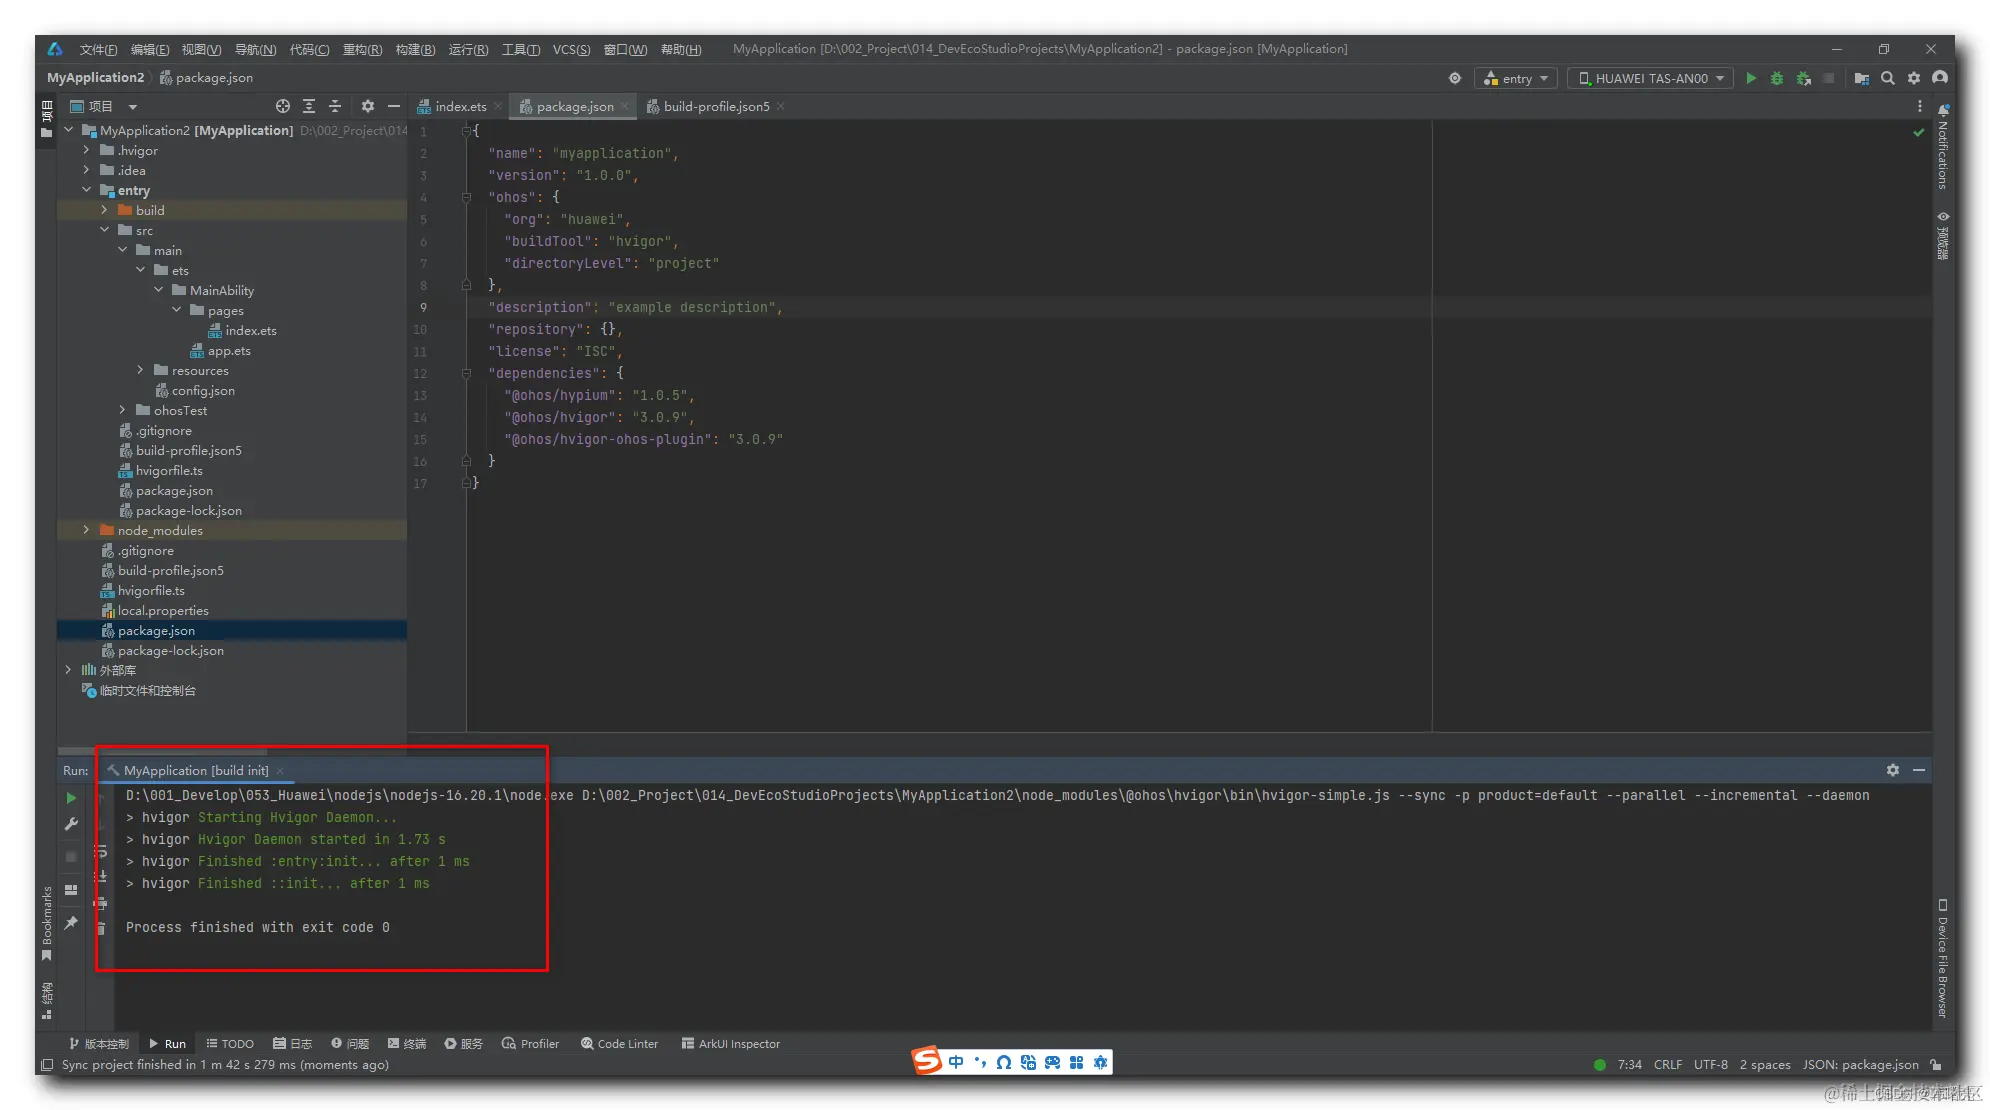Open the HUAWEI TAS-AN00 device dropdown
Viewport: 1990px width, 1110px height.
click(x=1651, y=78)
